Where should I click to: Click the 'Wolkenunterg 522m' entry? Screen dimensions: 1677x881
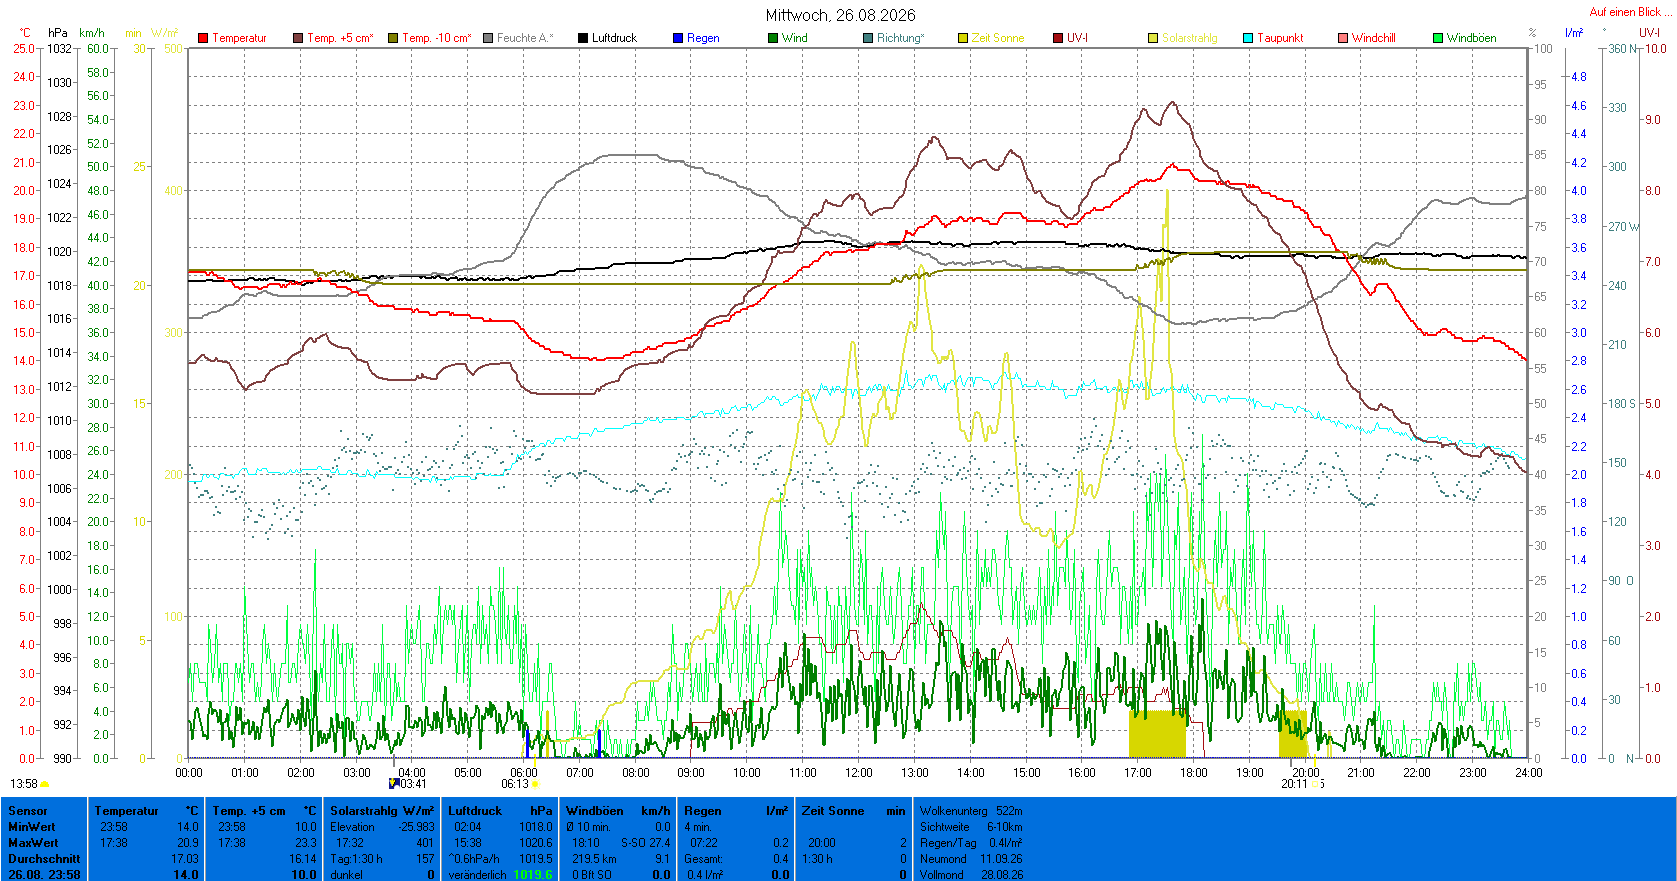971,811
